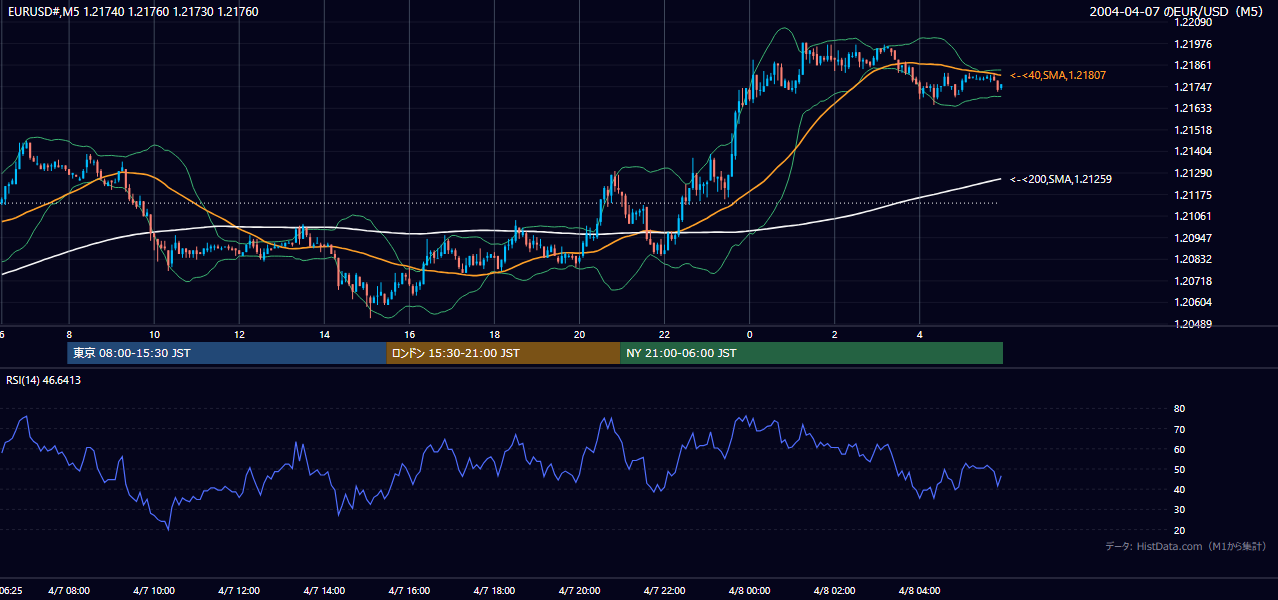Click RSI scale level 70

(1179, 429)
